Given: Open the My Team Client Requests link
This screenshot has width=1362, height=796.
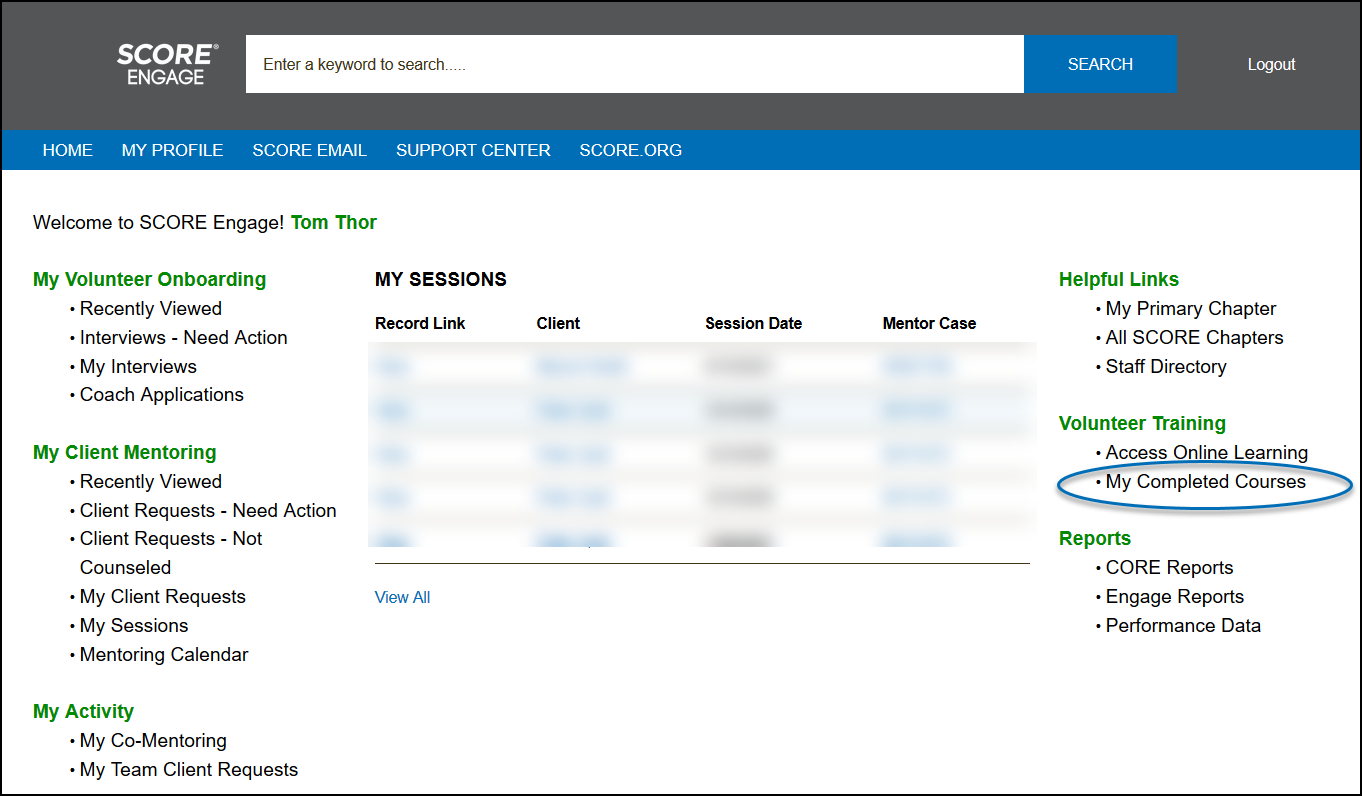Looking at the screenshot, I should click(x=189, y=770).
